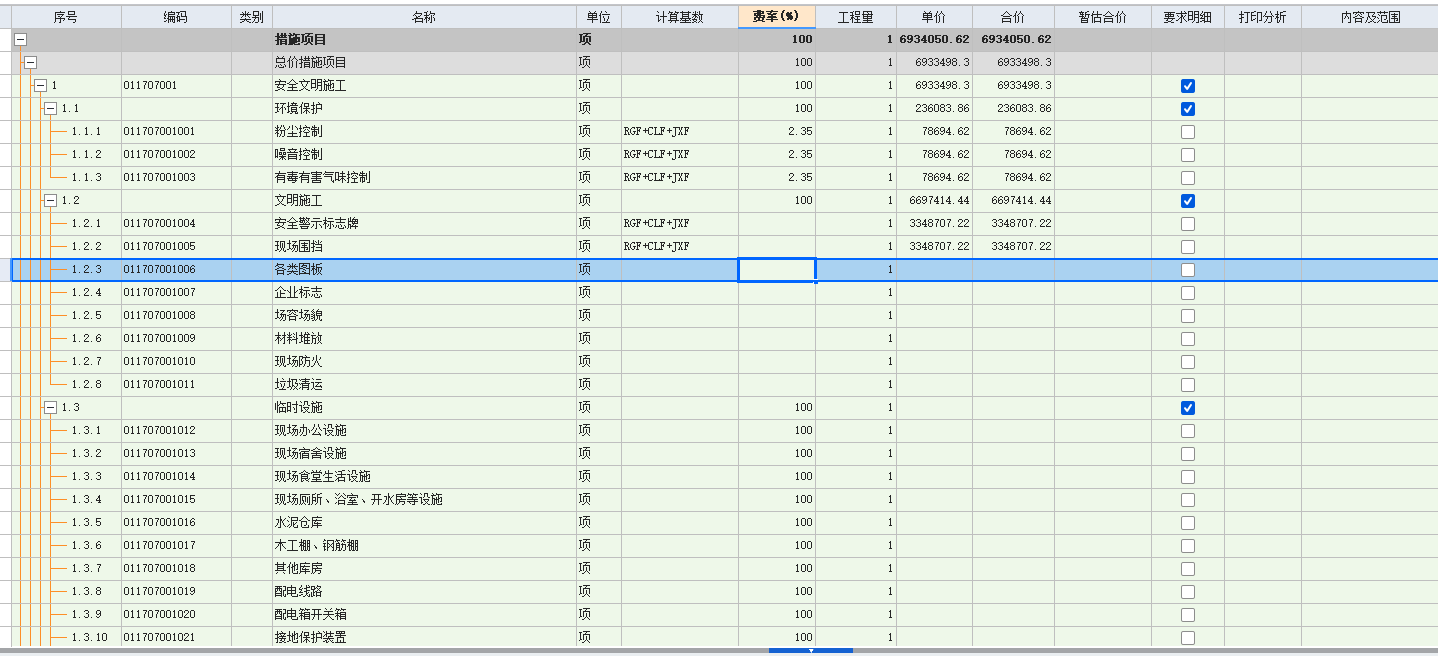Check 要求明细 box for 粉尘控制
Image resolution: width=1438 pixels, height=656 pixels.
pyautogui.click(x=1187, y=132)
